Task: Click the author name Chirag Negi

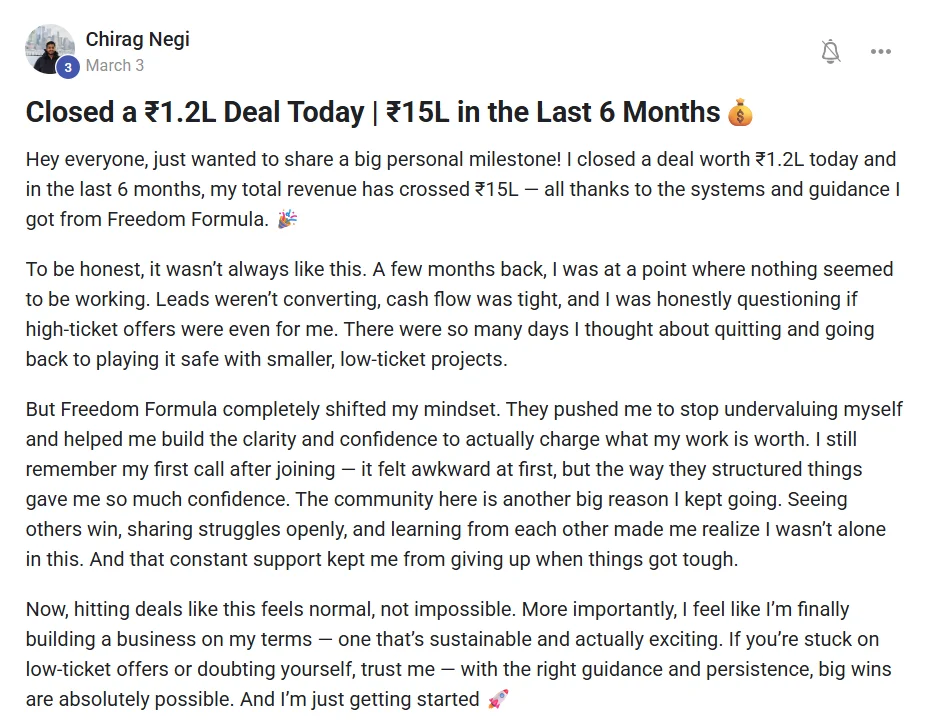Action: [x=137, y=39]
